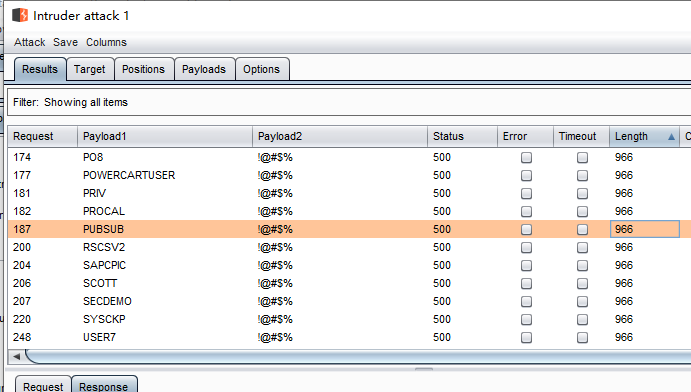Click the filter bar showing all items
Image resolution: width=691 pixels, height=392 pixels.
[x=349, y=102]
